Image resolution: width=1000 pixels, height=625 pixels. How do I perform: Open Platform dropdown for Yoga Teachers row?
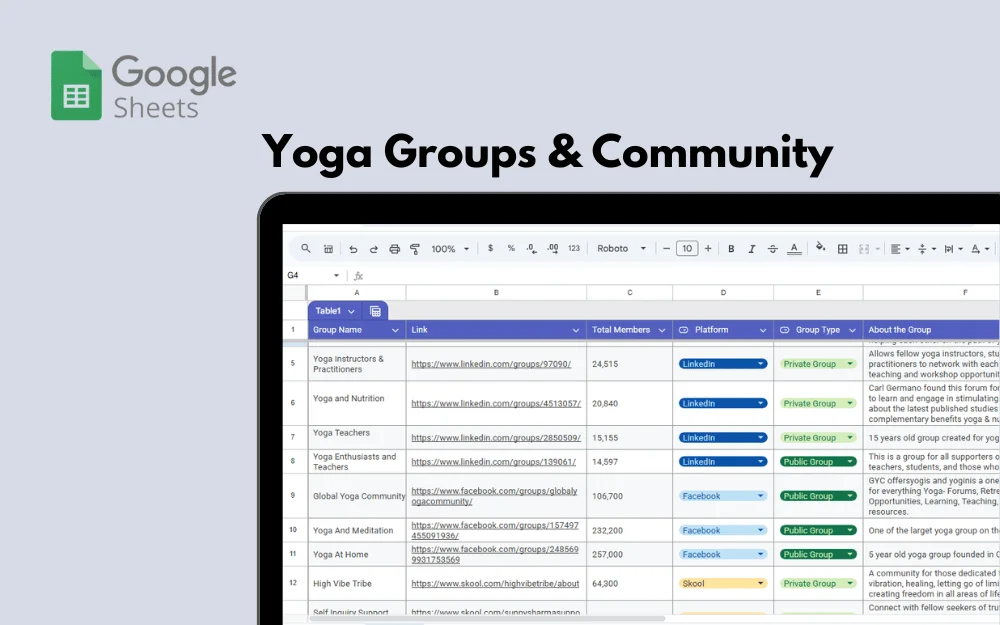761,438
